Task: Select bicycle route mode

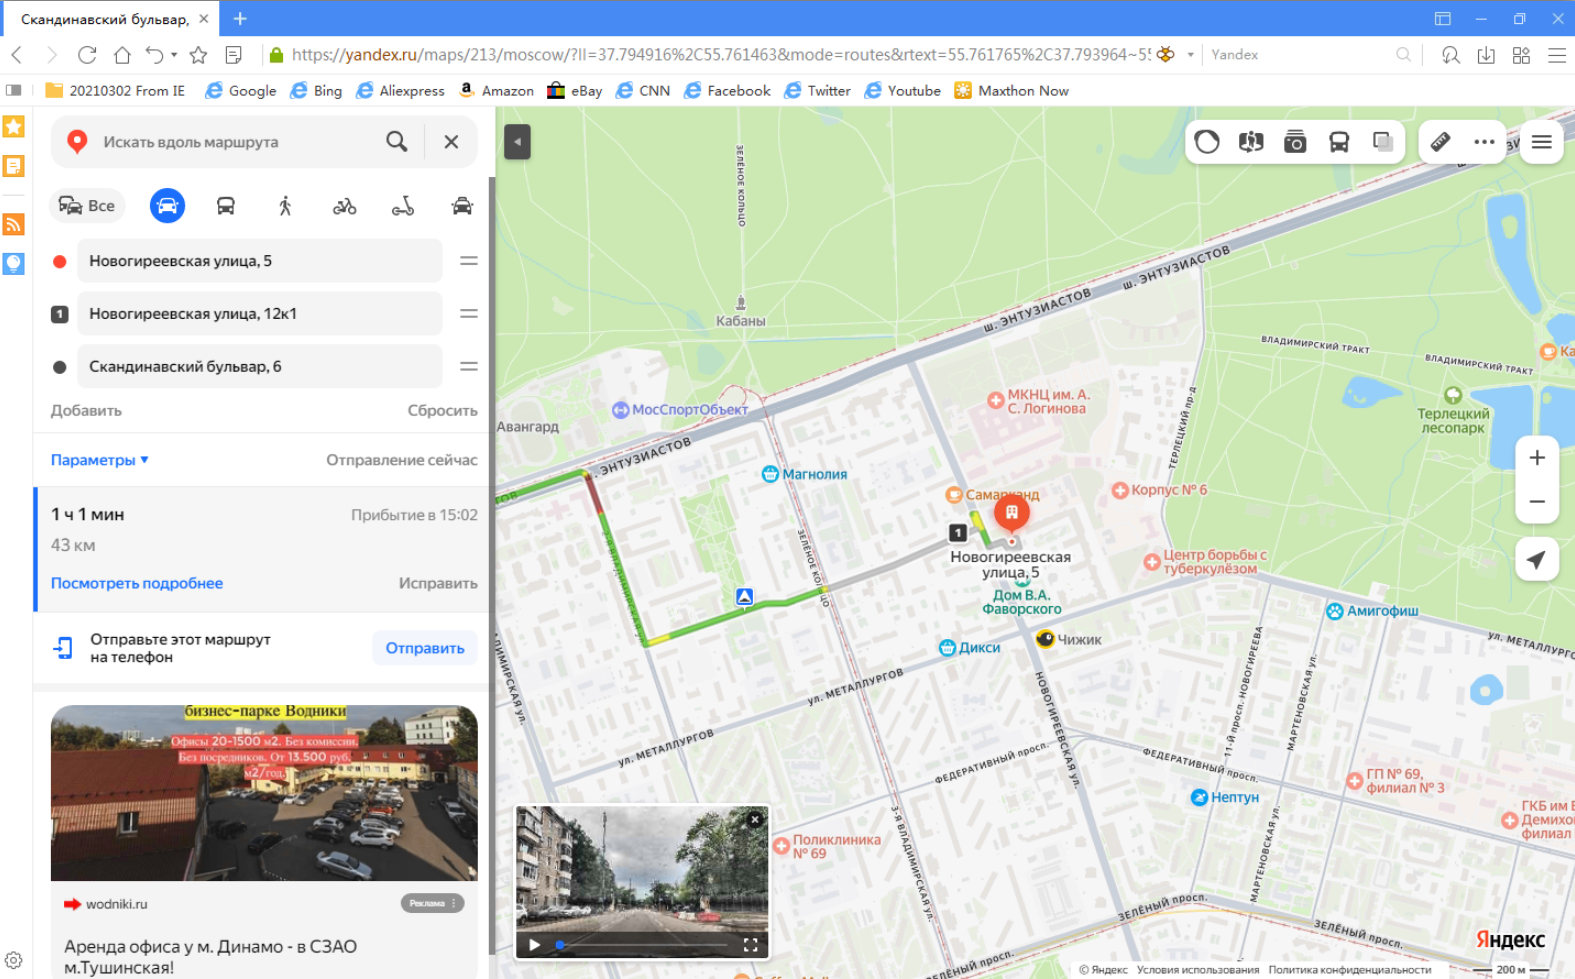Action: (x=344, y=206)
